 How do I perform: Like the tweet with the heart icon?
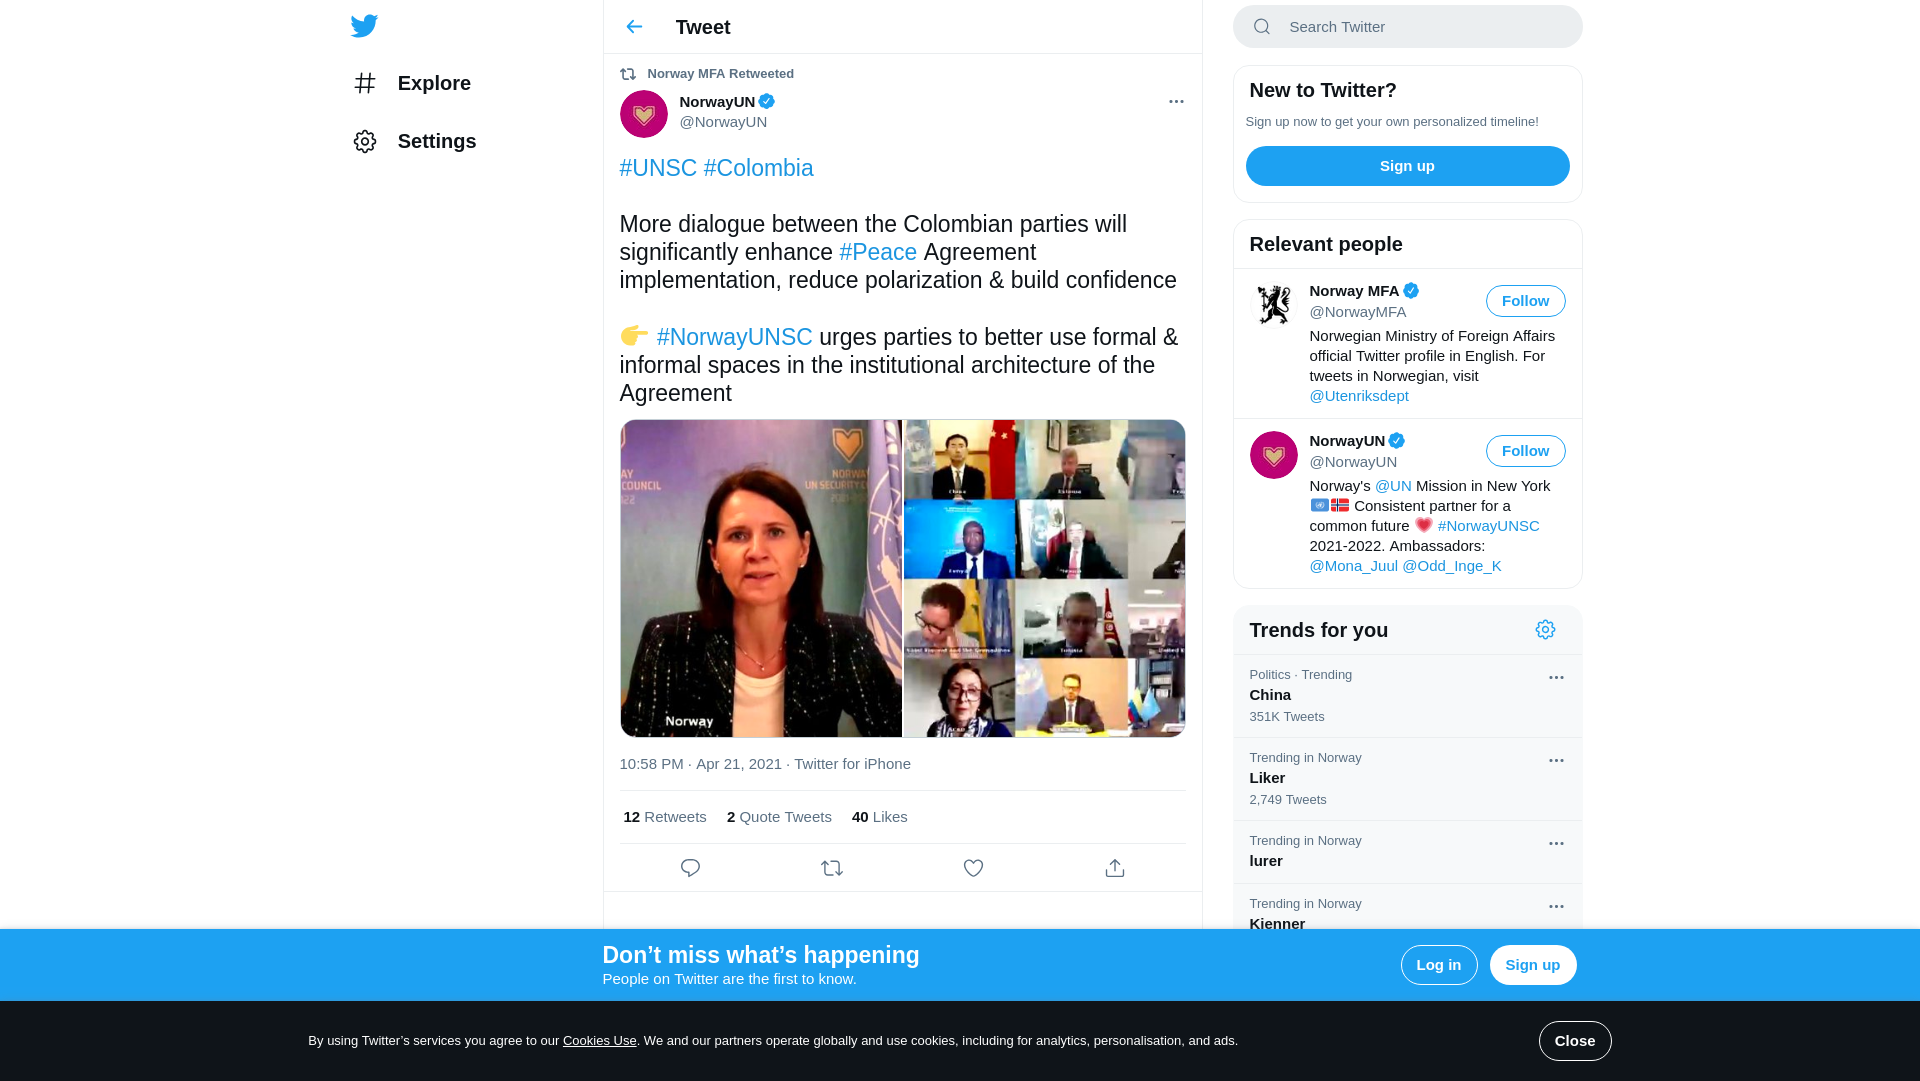(x=973, y=868)
